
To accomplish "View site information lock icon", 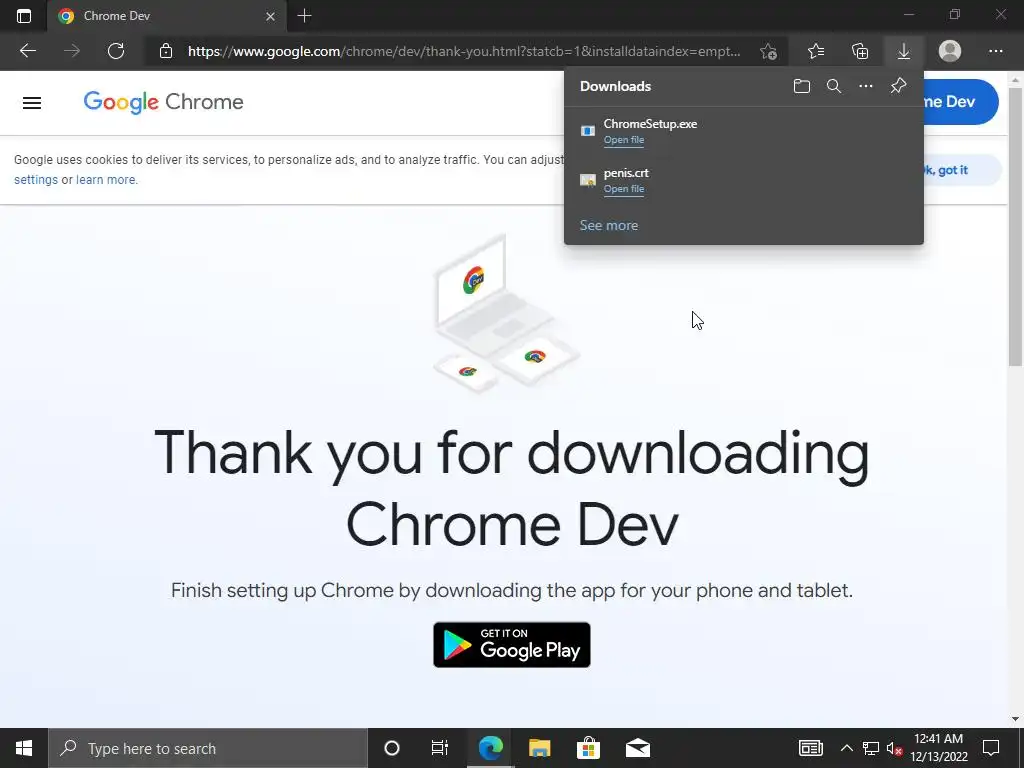I will coord(166,51).
